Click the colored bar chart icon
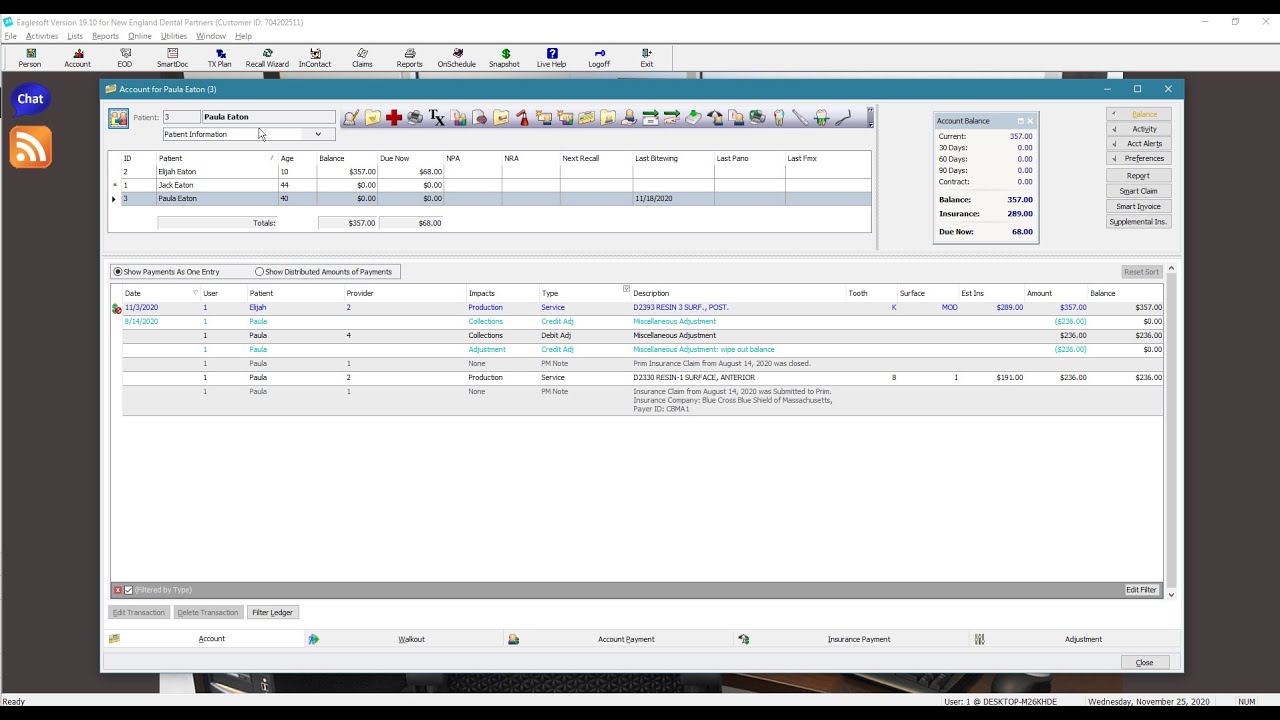This screenshot has height=720, width=1280. pyautogui.click(x=459, y=118)
